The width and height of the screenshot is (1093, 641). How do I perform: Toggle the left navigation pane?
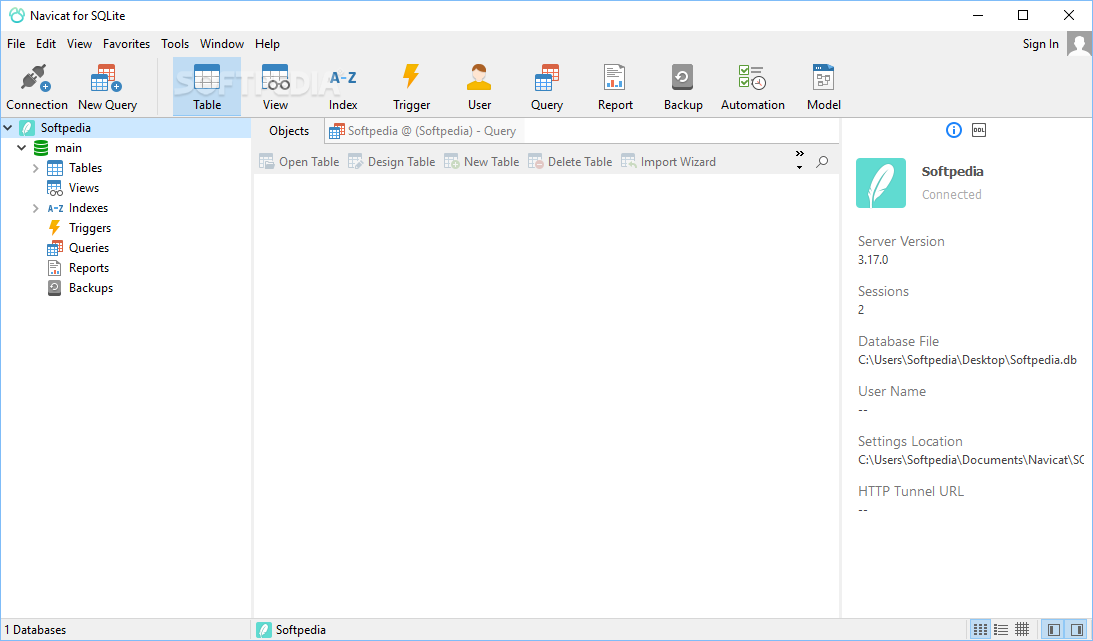1054,630
